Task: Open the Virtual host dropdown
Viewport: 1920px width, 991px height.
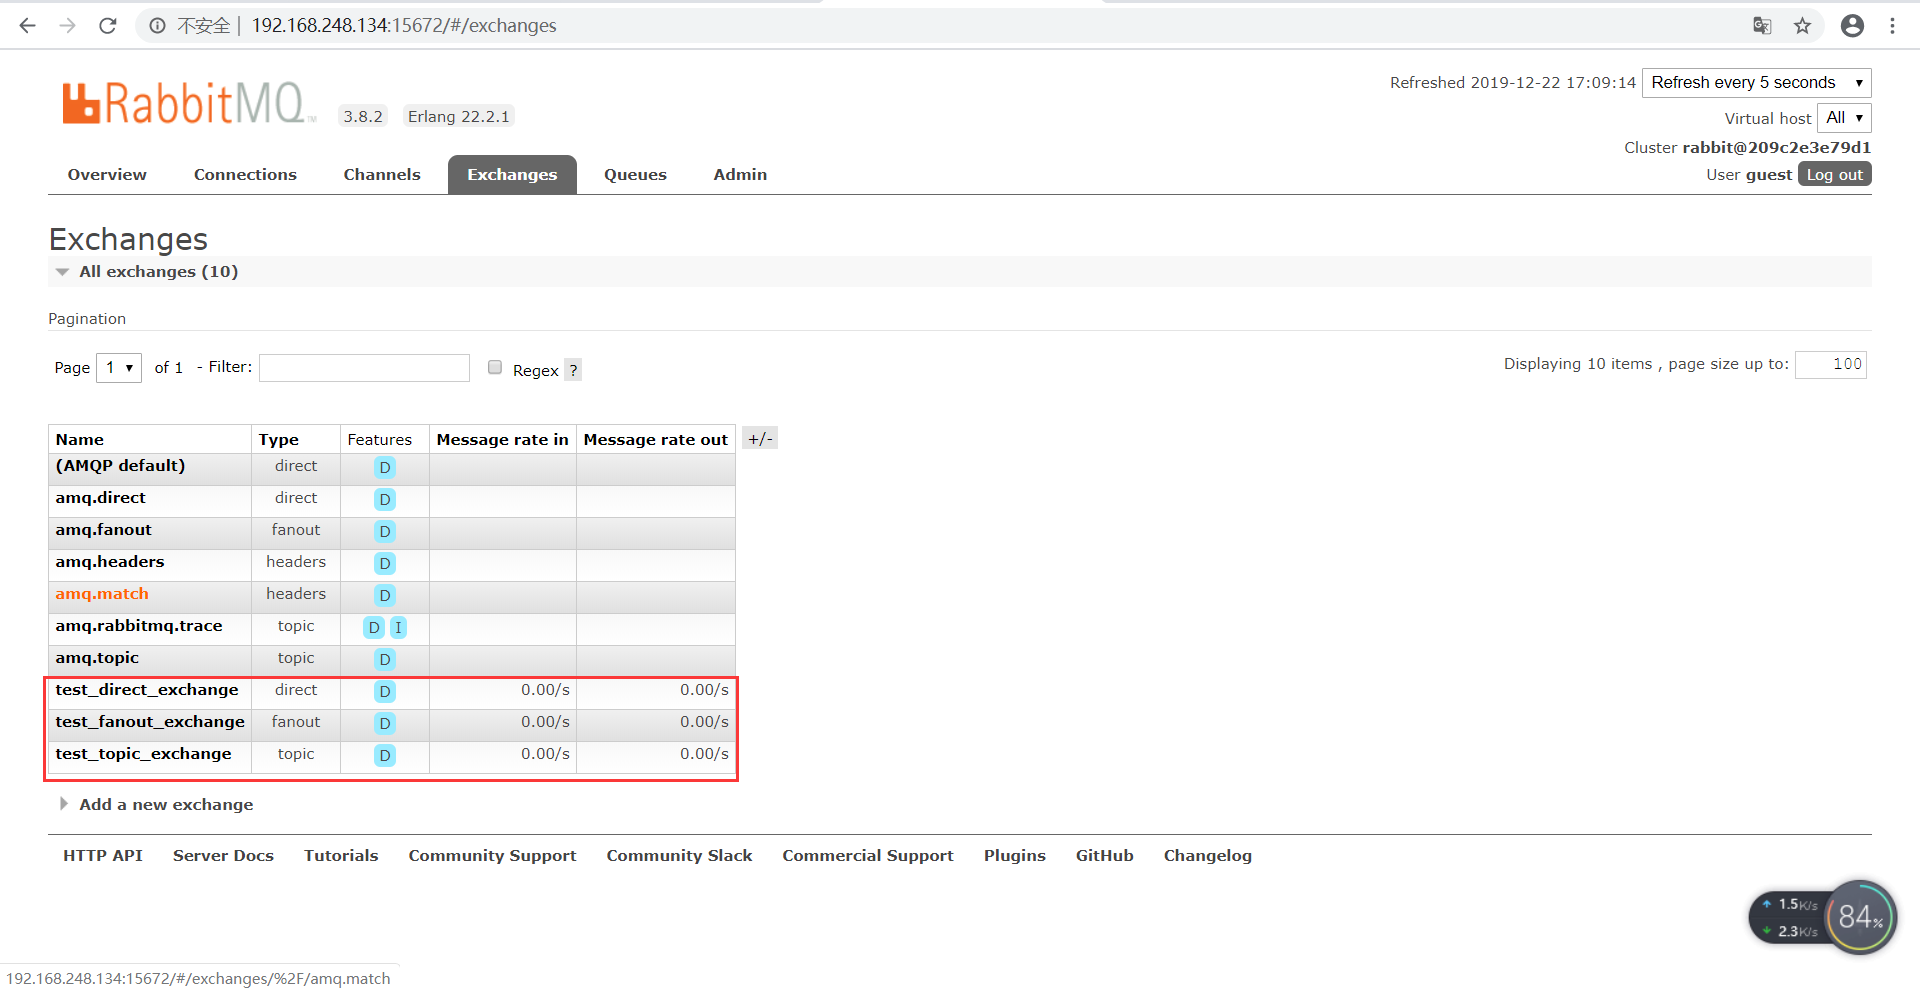Action: 1844,118
